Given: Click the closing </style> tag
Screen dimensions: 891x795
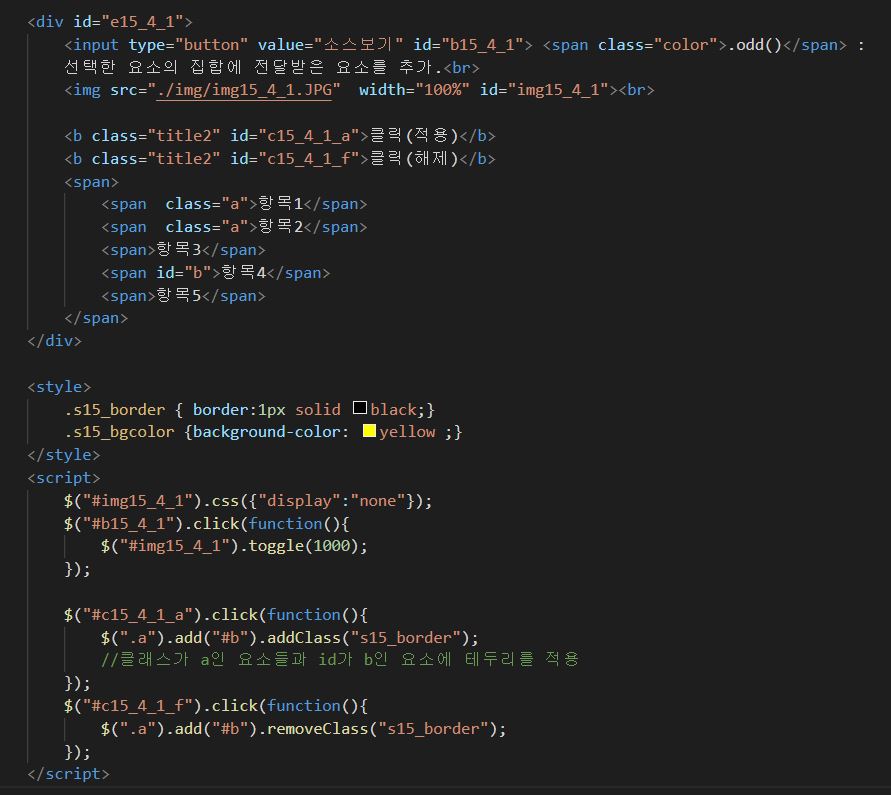Looking at the screenshot, I should 64,455.
